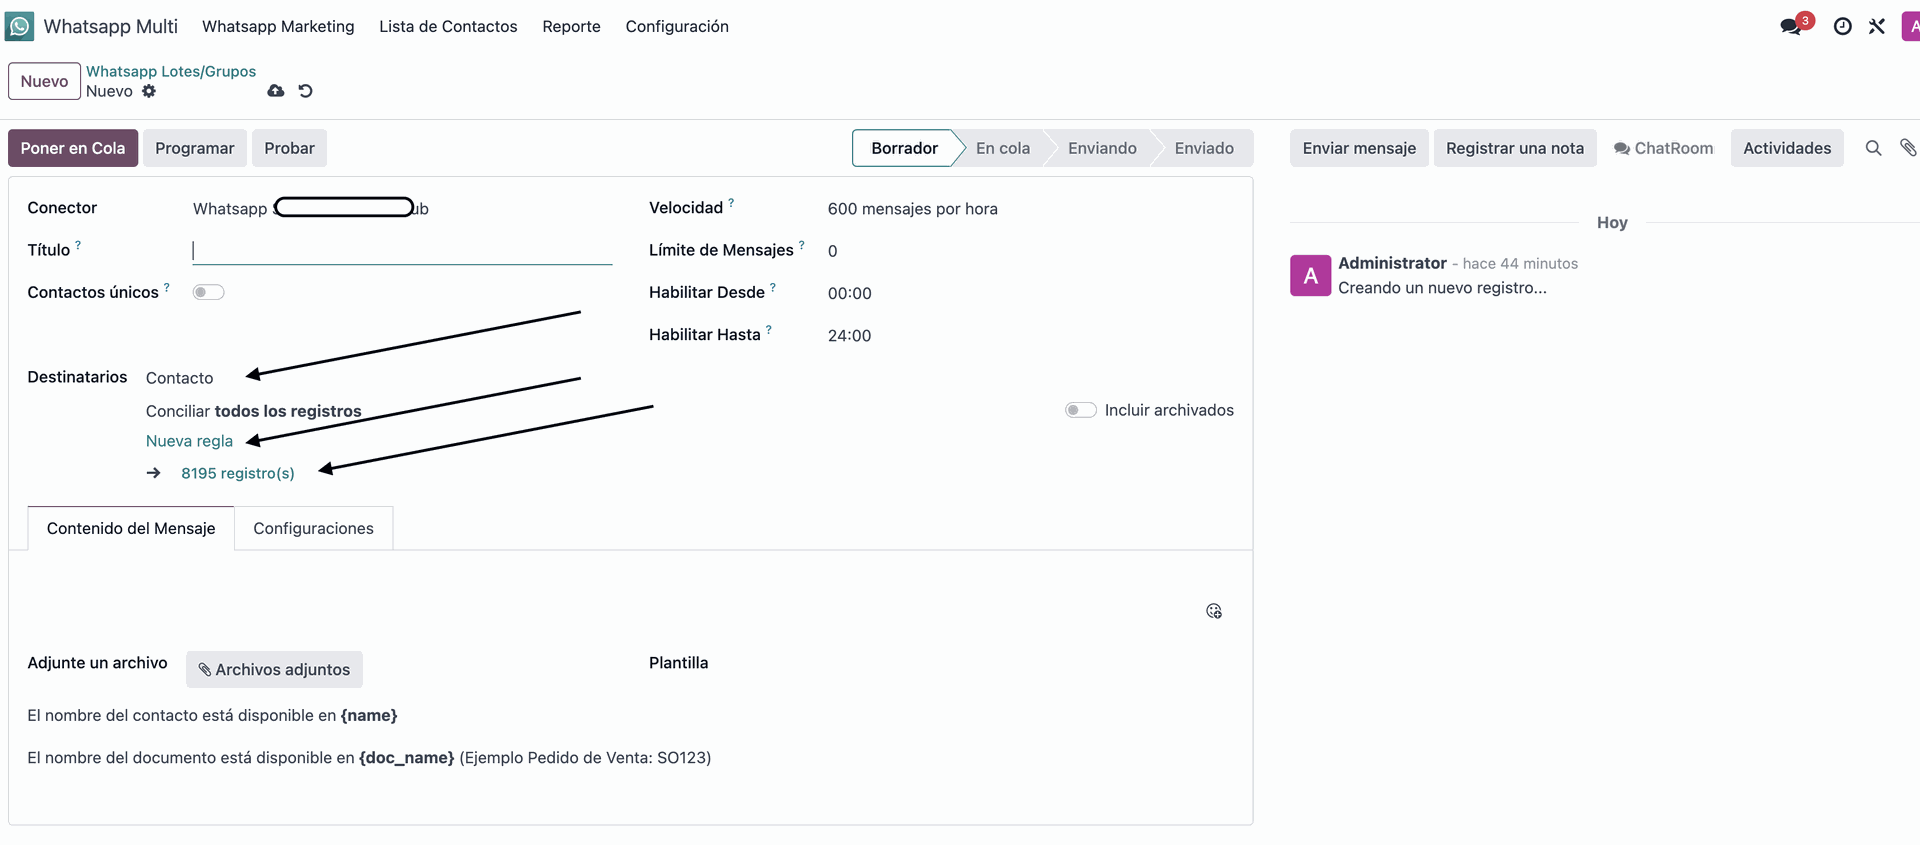Open chatter attachments paperclip icon
Image resolution: width=1920 pixels, height=845 pixels.
pos(1908,148)
